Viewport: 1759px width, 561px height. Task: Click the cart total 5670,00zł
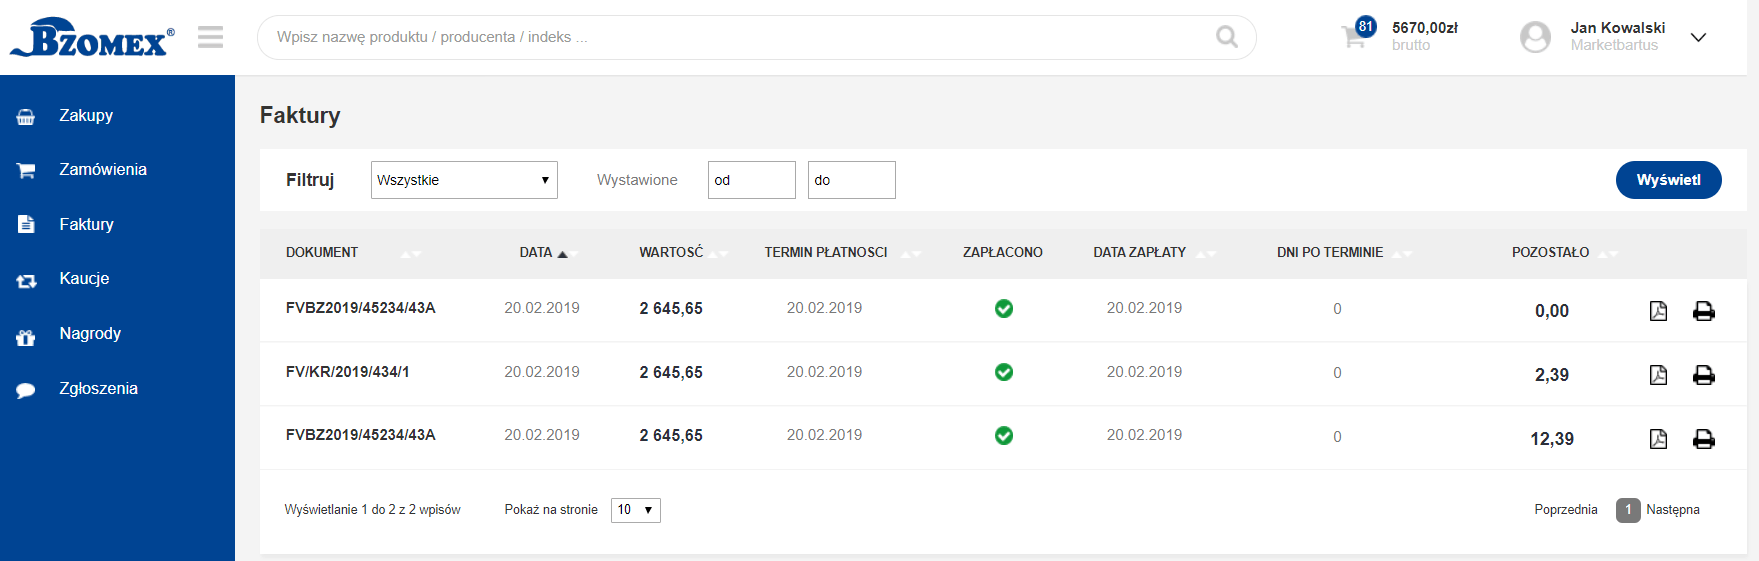[1425, 28]
